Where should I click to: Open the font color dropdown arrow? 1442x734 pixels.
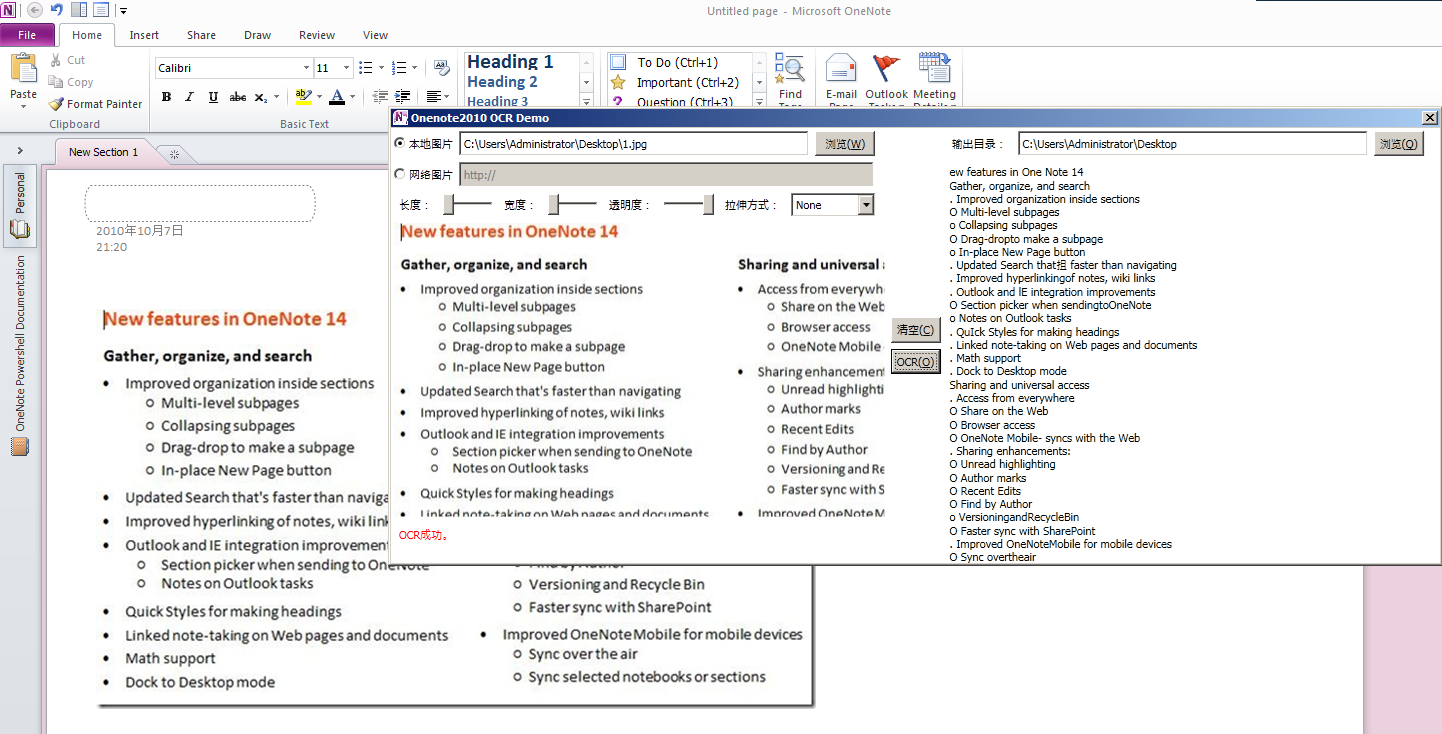(353, 97)
